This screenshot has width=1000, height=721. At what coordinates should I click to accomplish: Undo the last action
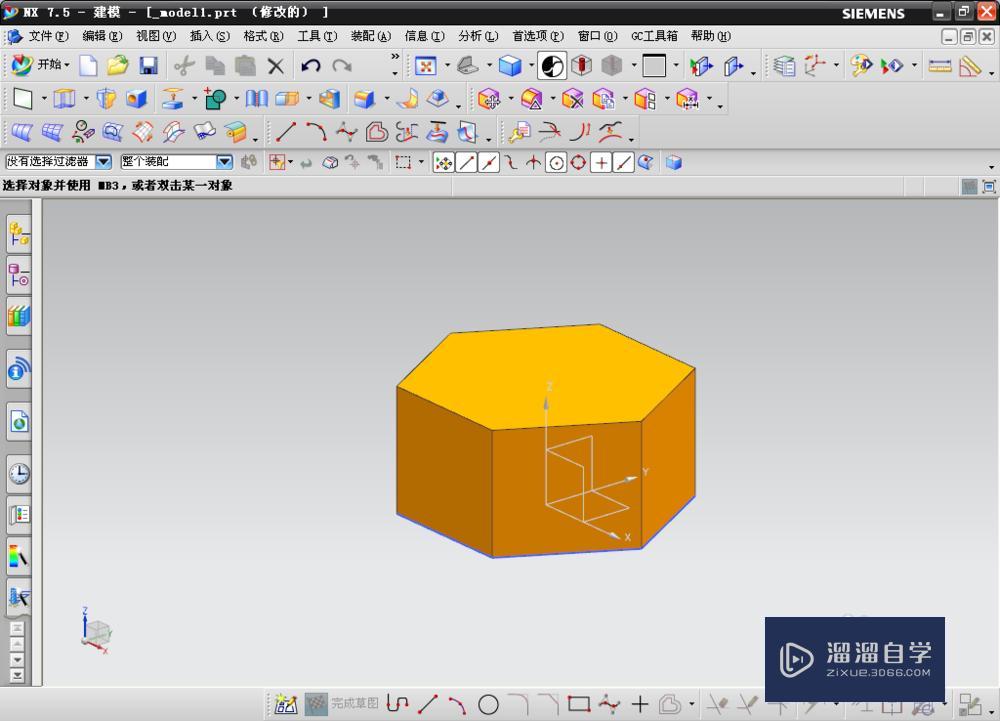311,66
